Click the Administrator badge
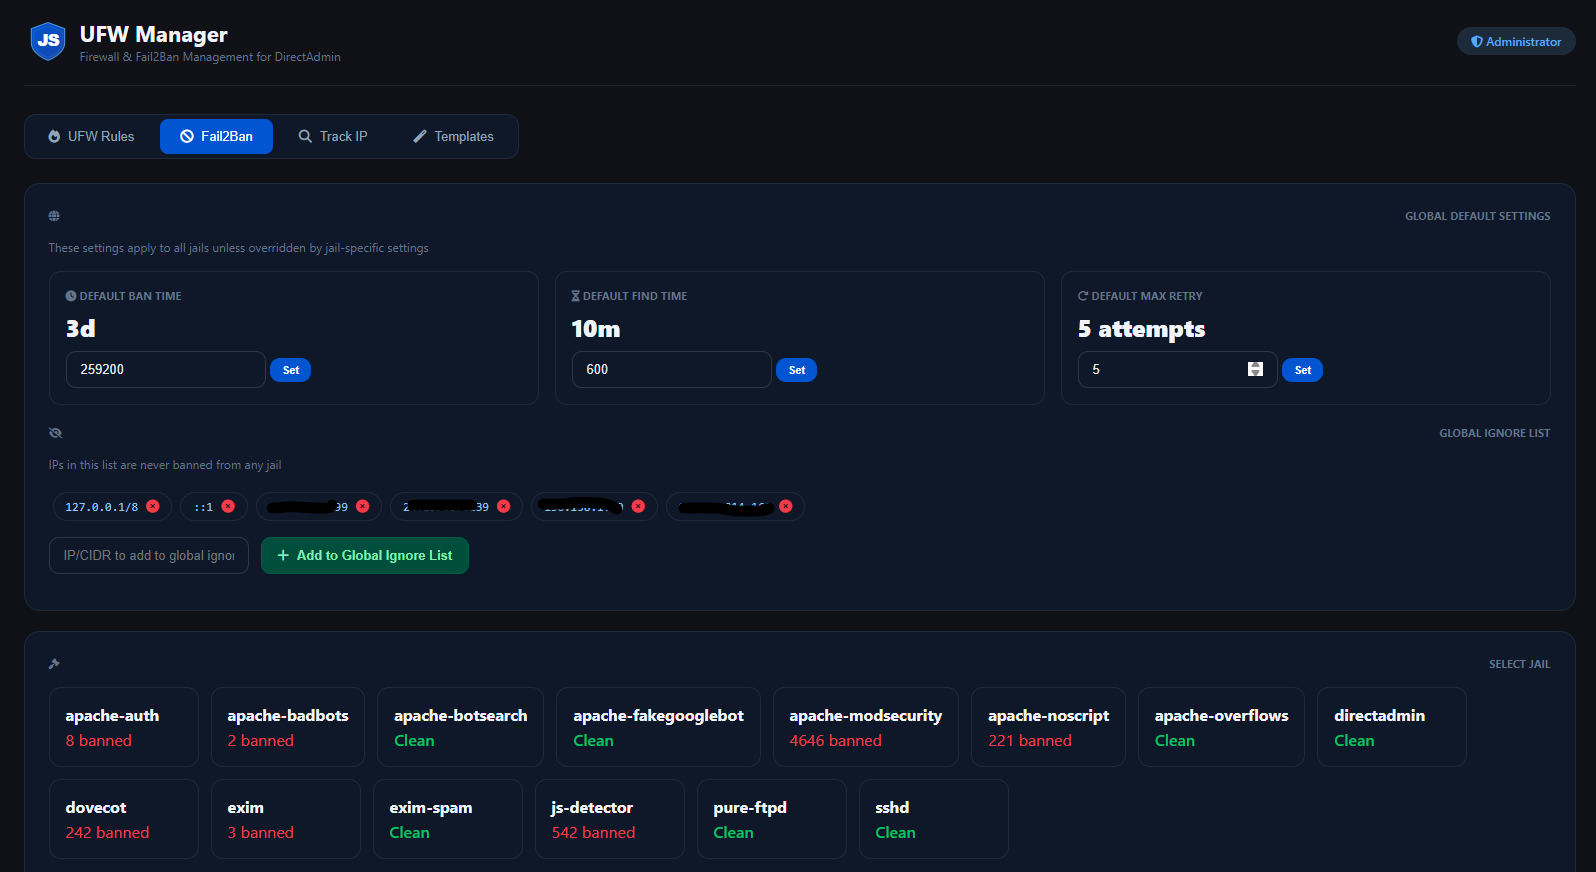 tap(1515, 42)
